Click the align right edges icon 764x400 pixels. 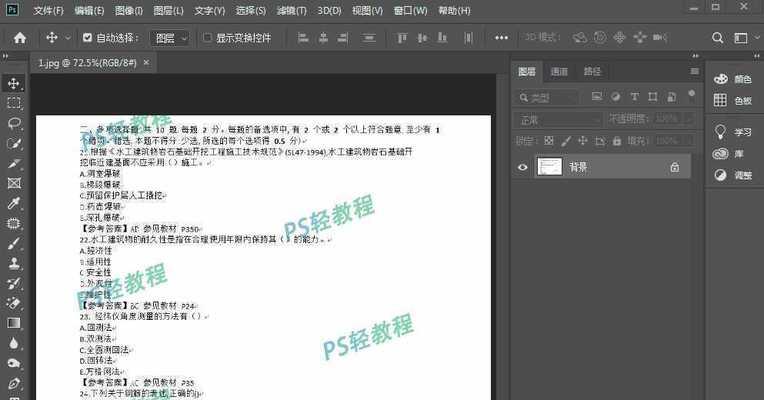pyautogui.click(x=343, y=38)
